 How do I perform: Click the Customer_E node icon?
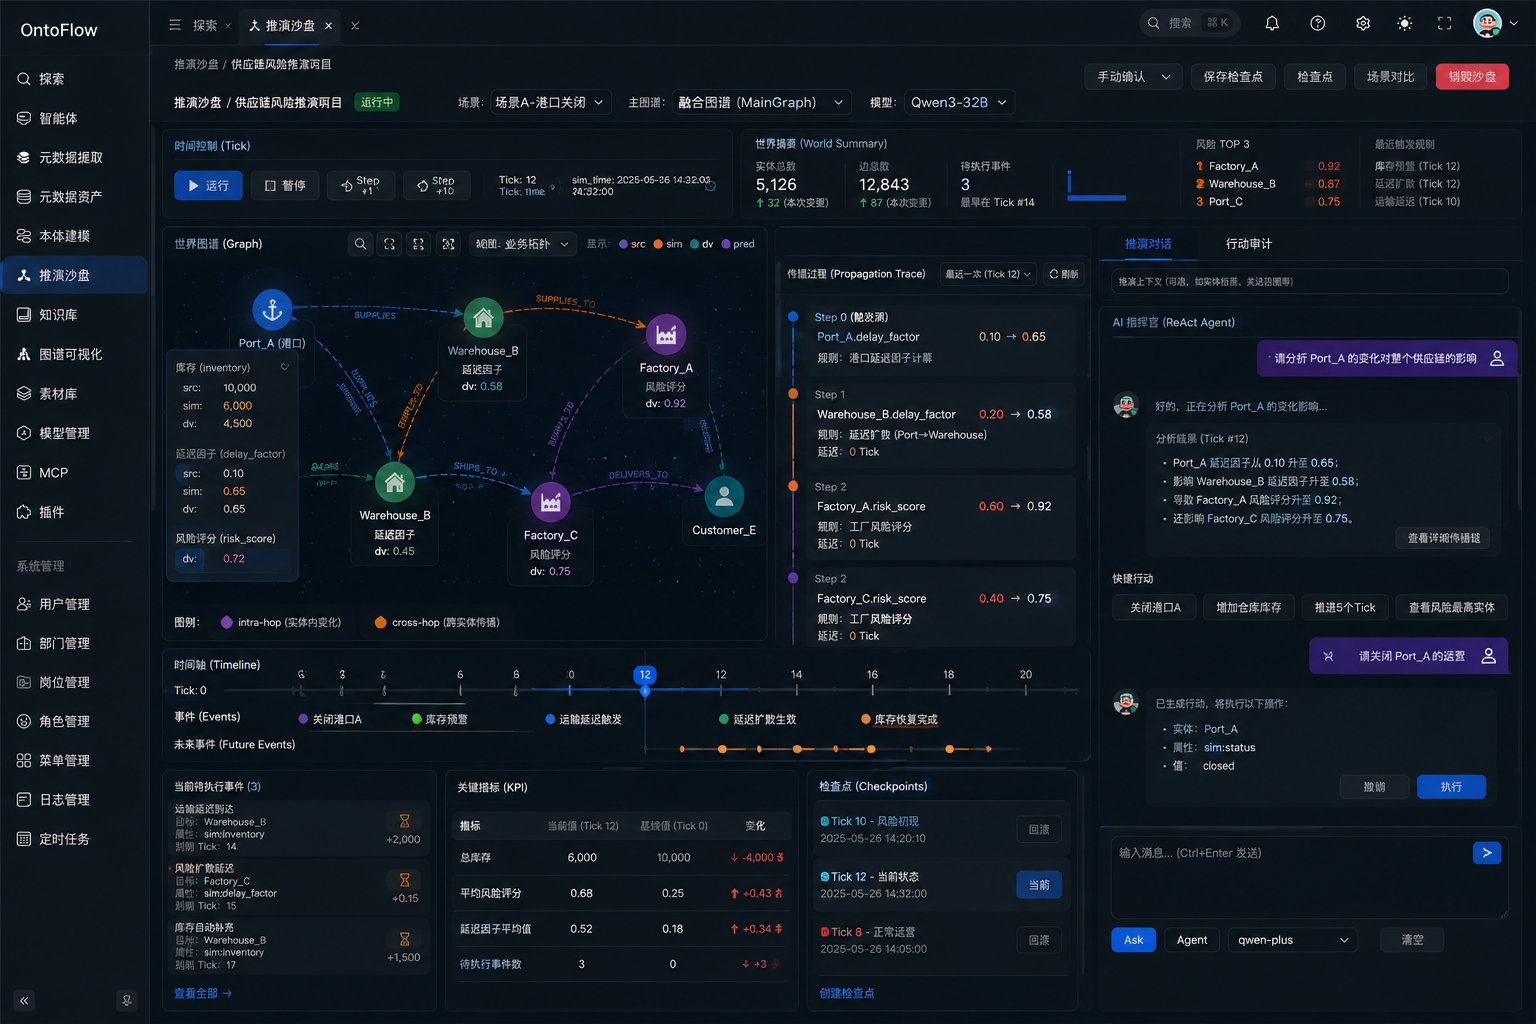[x=724, y=496]
